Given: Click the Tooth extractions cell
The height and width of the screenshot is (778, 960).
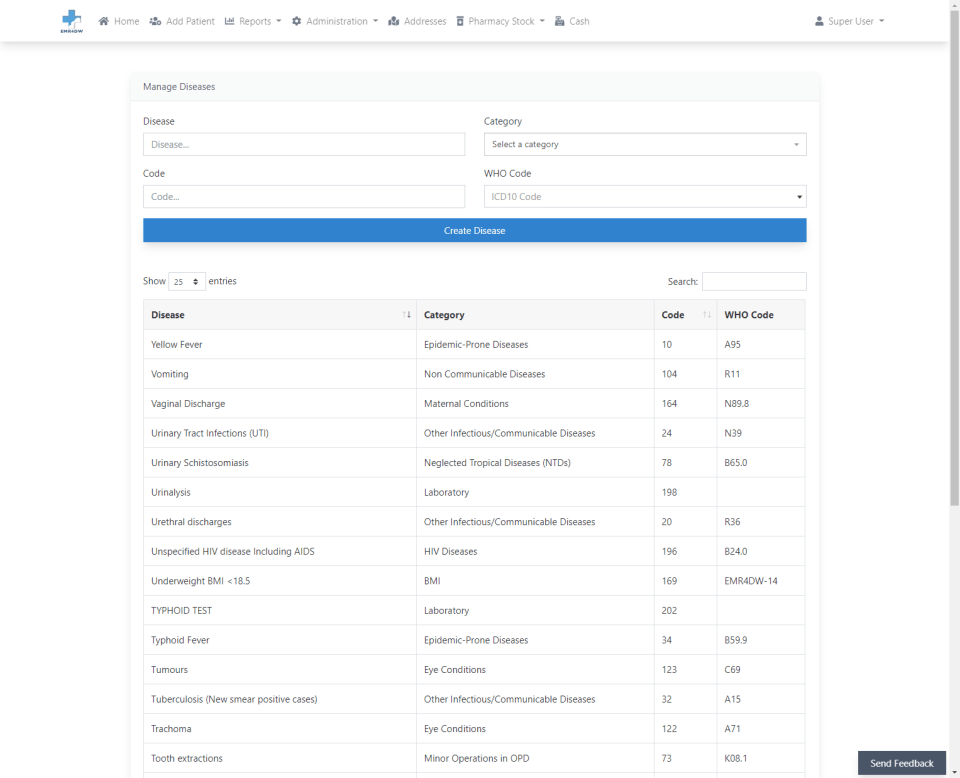Looking at the screenshot, I should (x=280, y=758).
